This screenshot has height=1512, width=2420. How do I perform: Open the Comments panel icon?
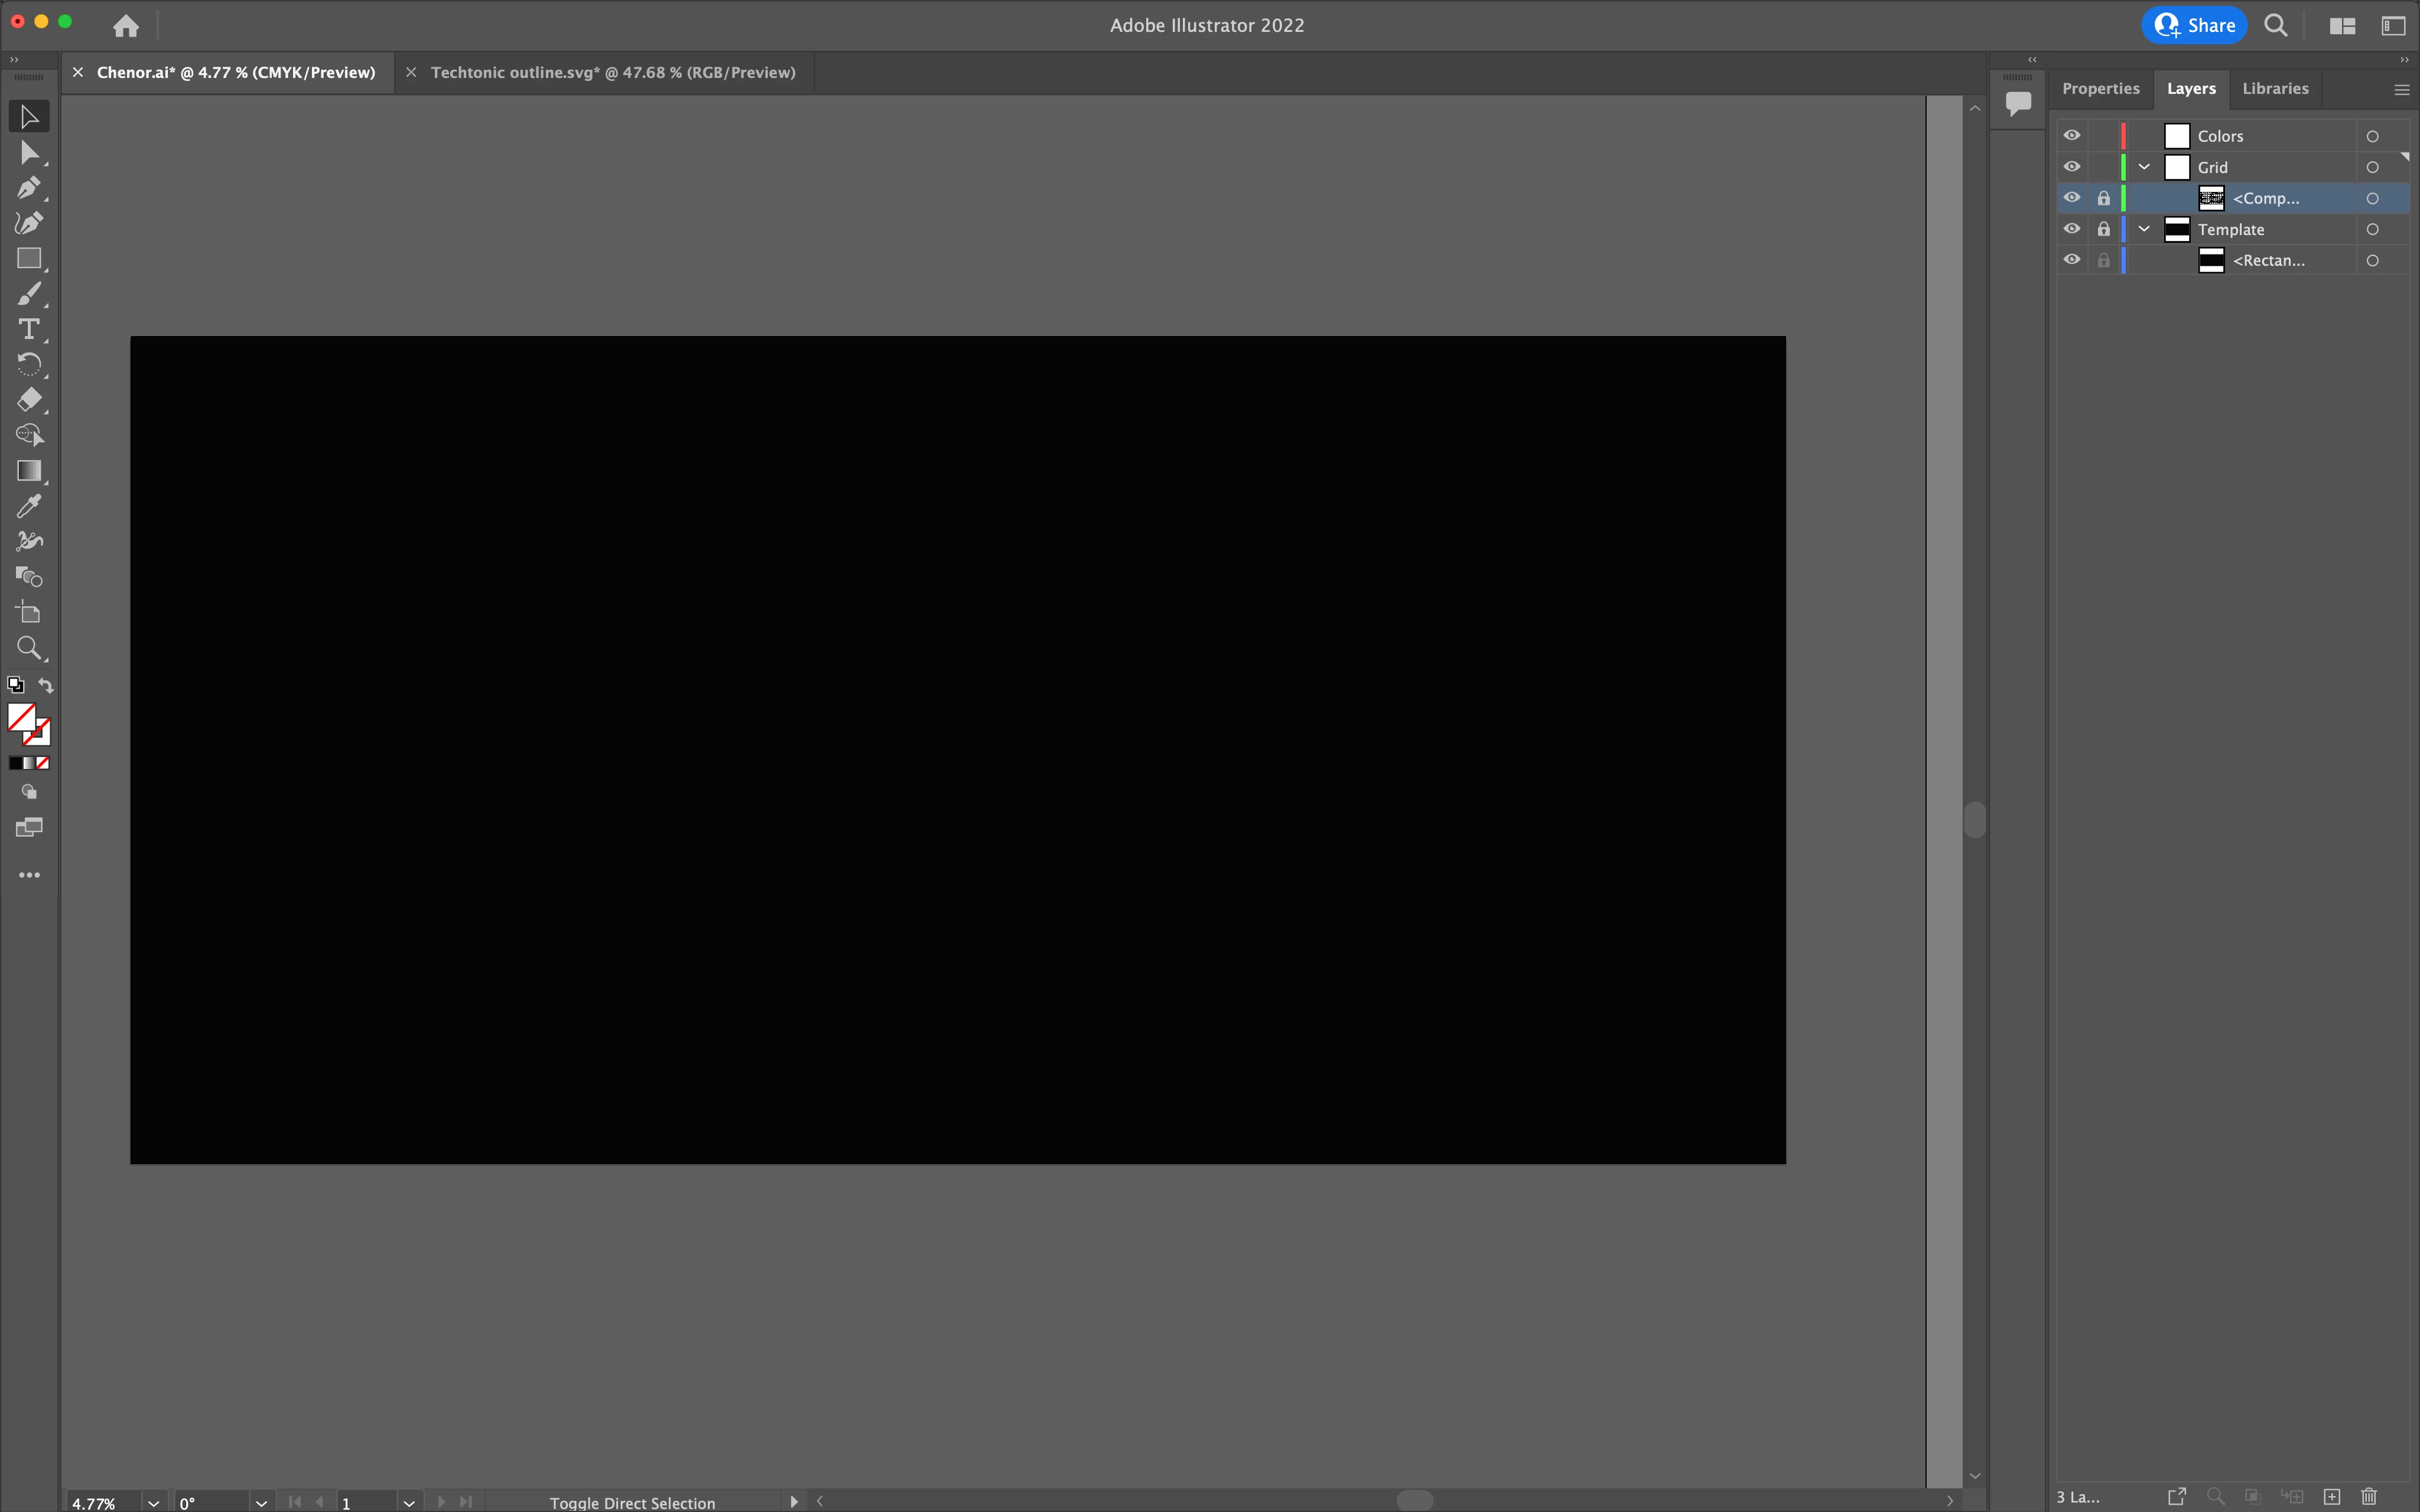[x=2018, y=102]
